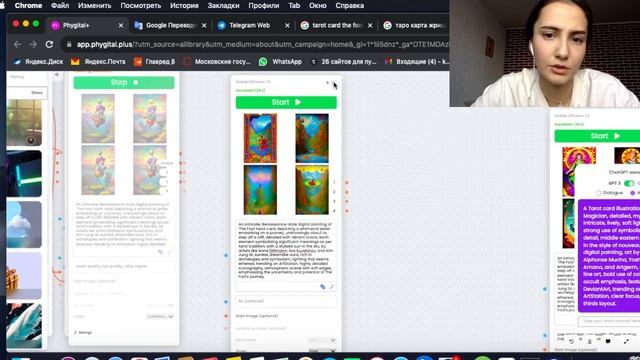Click pencil edit icon under middle prompt

pyautogui.click(x=331, y=287)
